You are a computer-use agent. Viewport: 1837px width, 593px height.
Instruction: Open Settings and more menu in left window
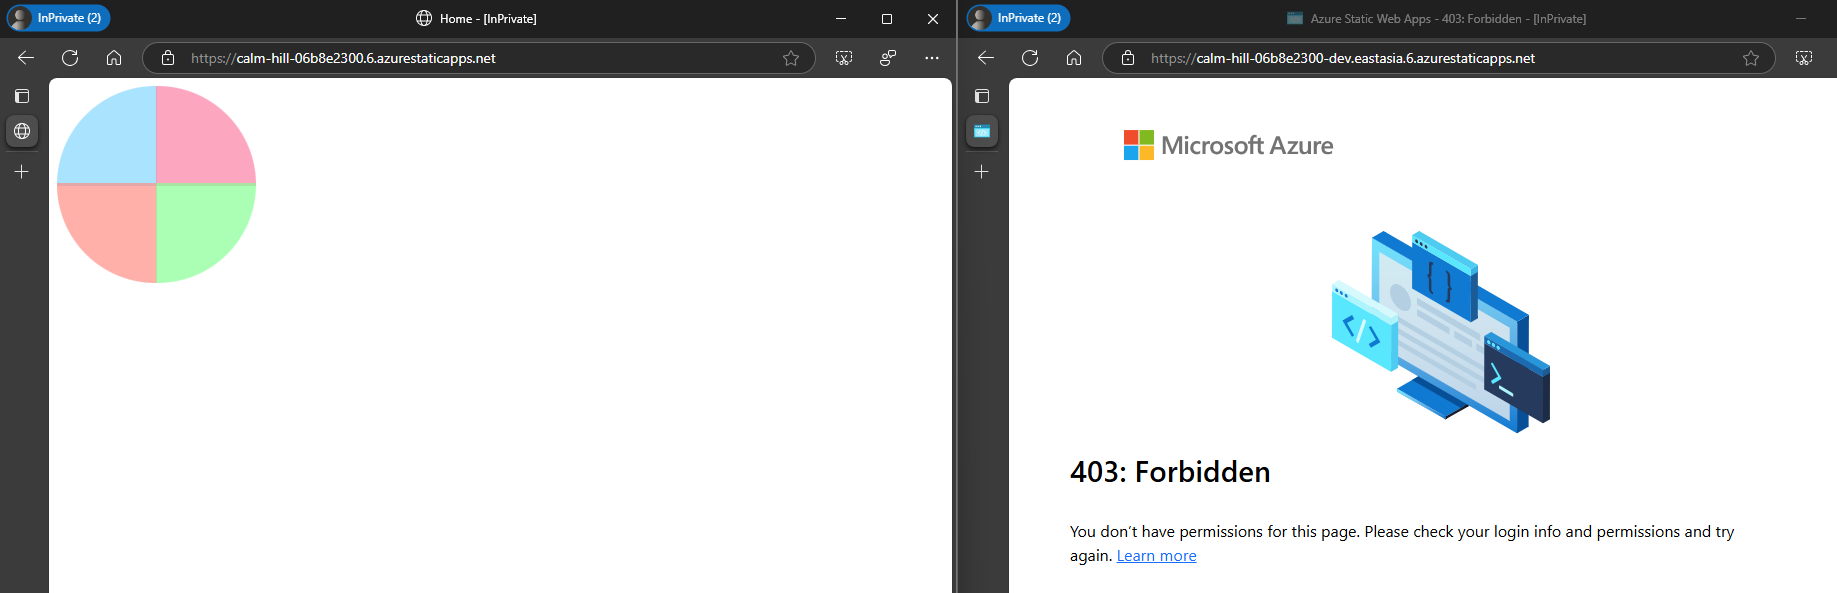coord(932,58)
